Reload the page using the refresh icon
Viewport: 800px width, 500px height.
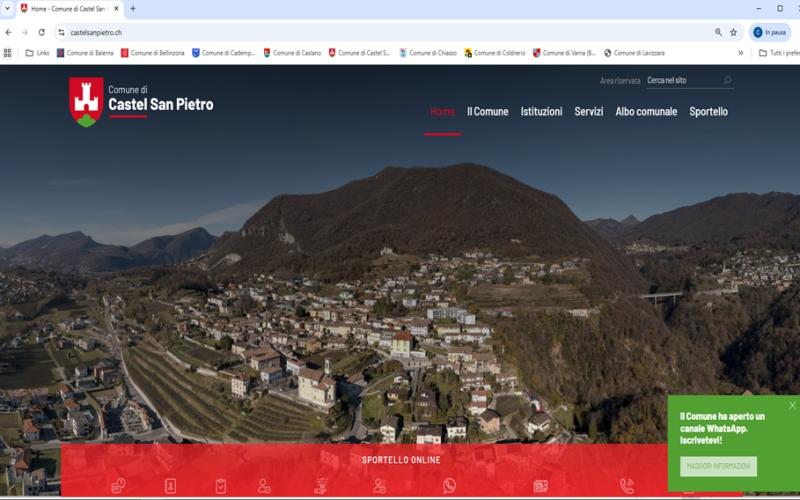pyautogui.click(x=41, y=32)
